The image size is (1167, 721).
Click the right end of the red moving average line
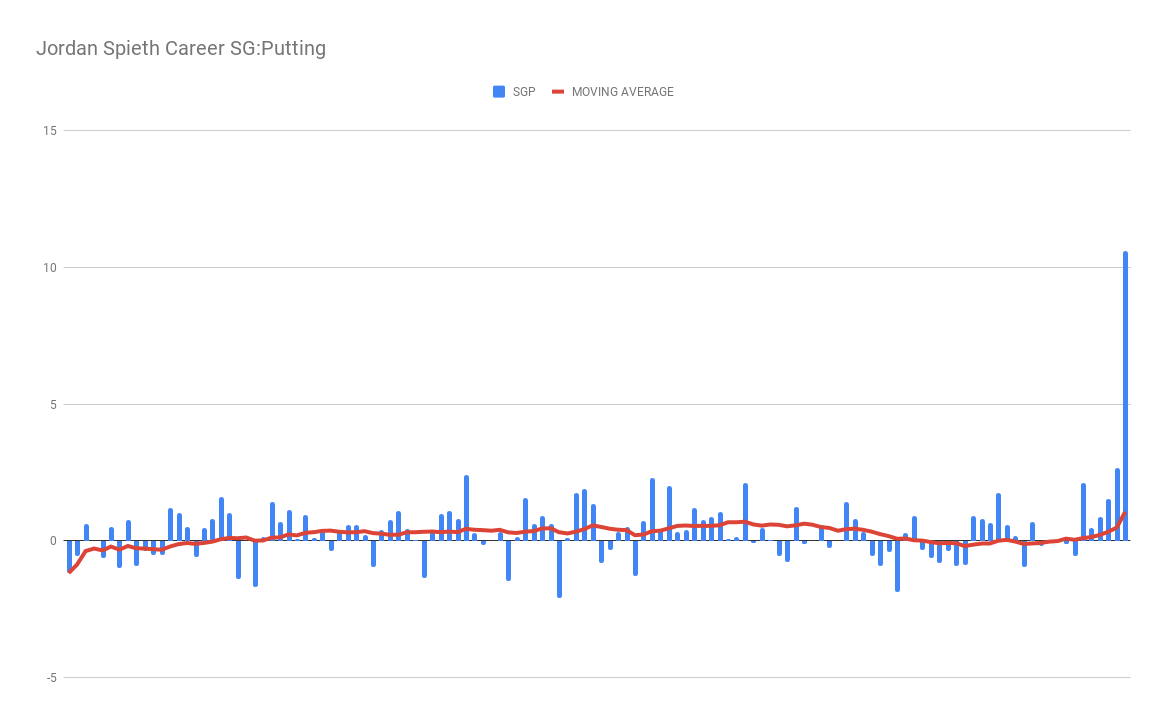1125,514
